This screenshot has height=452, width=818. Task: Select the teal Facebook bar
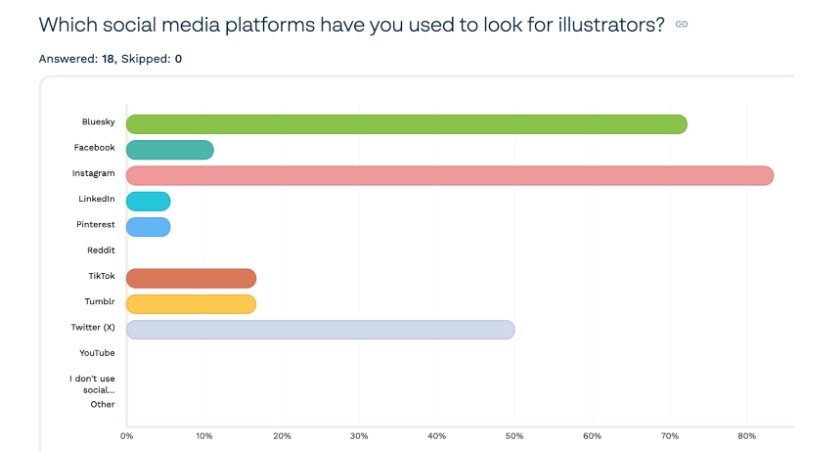click(x=169, y=150)
